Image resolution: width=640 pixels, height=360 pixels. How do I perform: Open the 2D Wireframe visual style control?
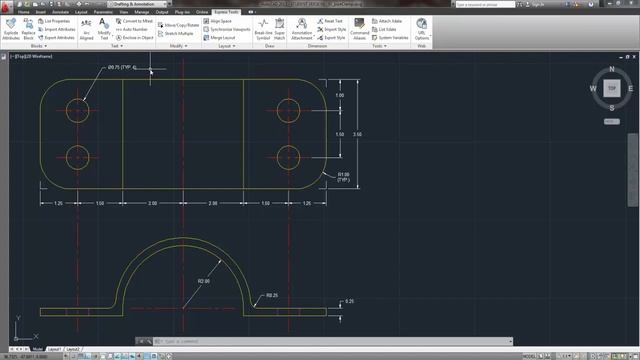(x=40, y=56)
